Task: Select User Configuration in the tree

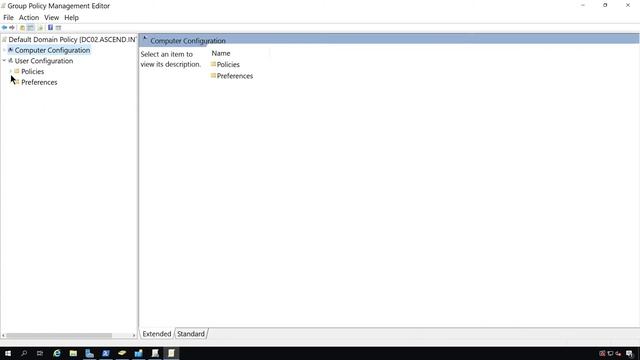Action: pyautogui.click(x=44, y=61)
